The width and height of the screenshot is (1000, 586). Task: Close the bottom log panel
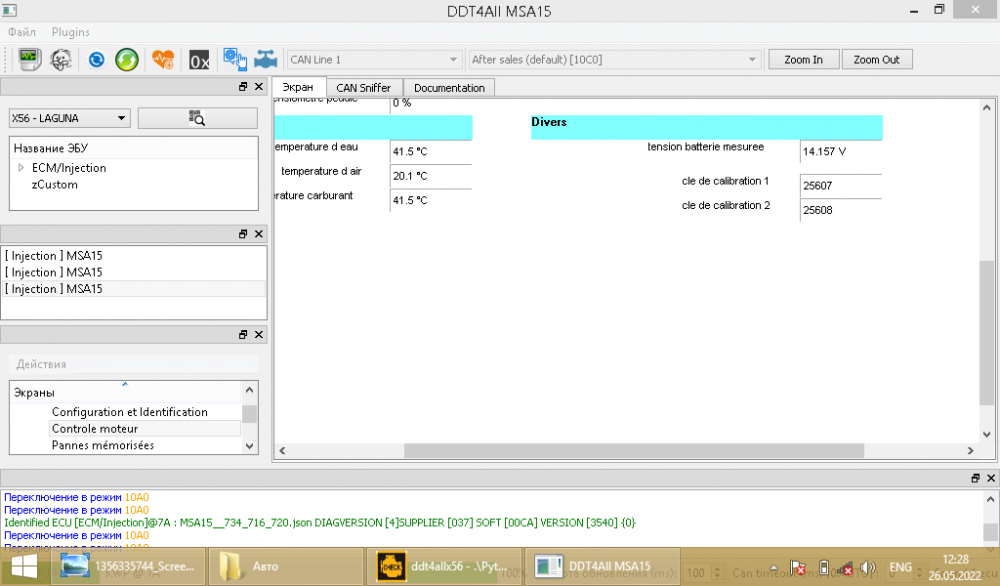coord(990,478)
